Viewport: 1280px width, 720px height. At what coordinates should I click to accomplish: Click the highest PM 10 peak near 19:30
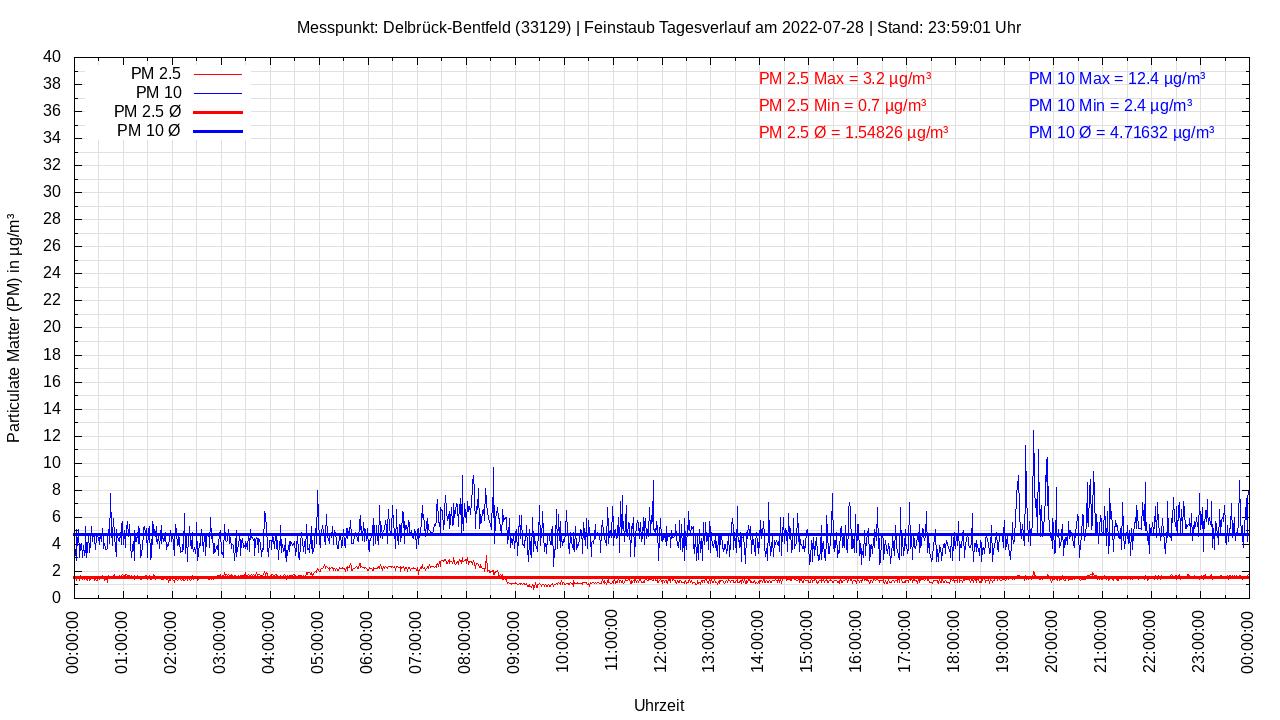pyautogui.click(x=1033, y=432)
